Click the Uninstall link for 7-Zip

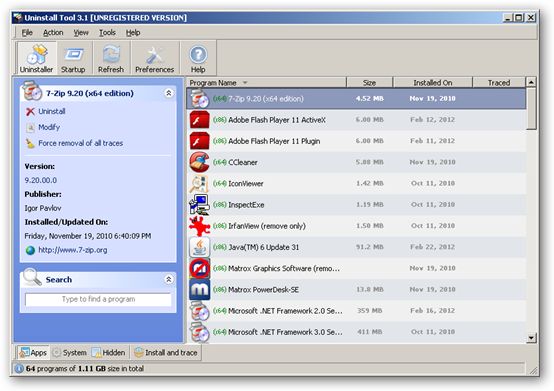click(52, 111)
